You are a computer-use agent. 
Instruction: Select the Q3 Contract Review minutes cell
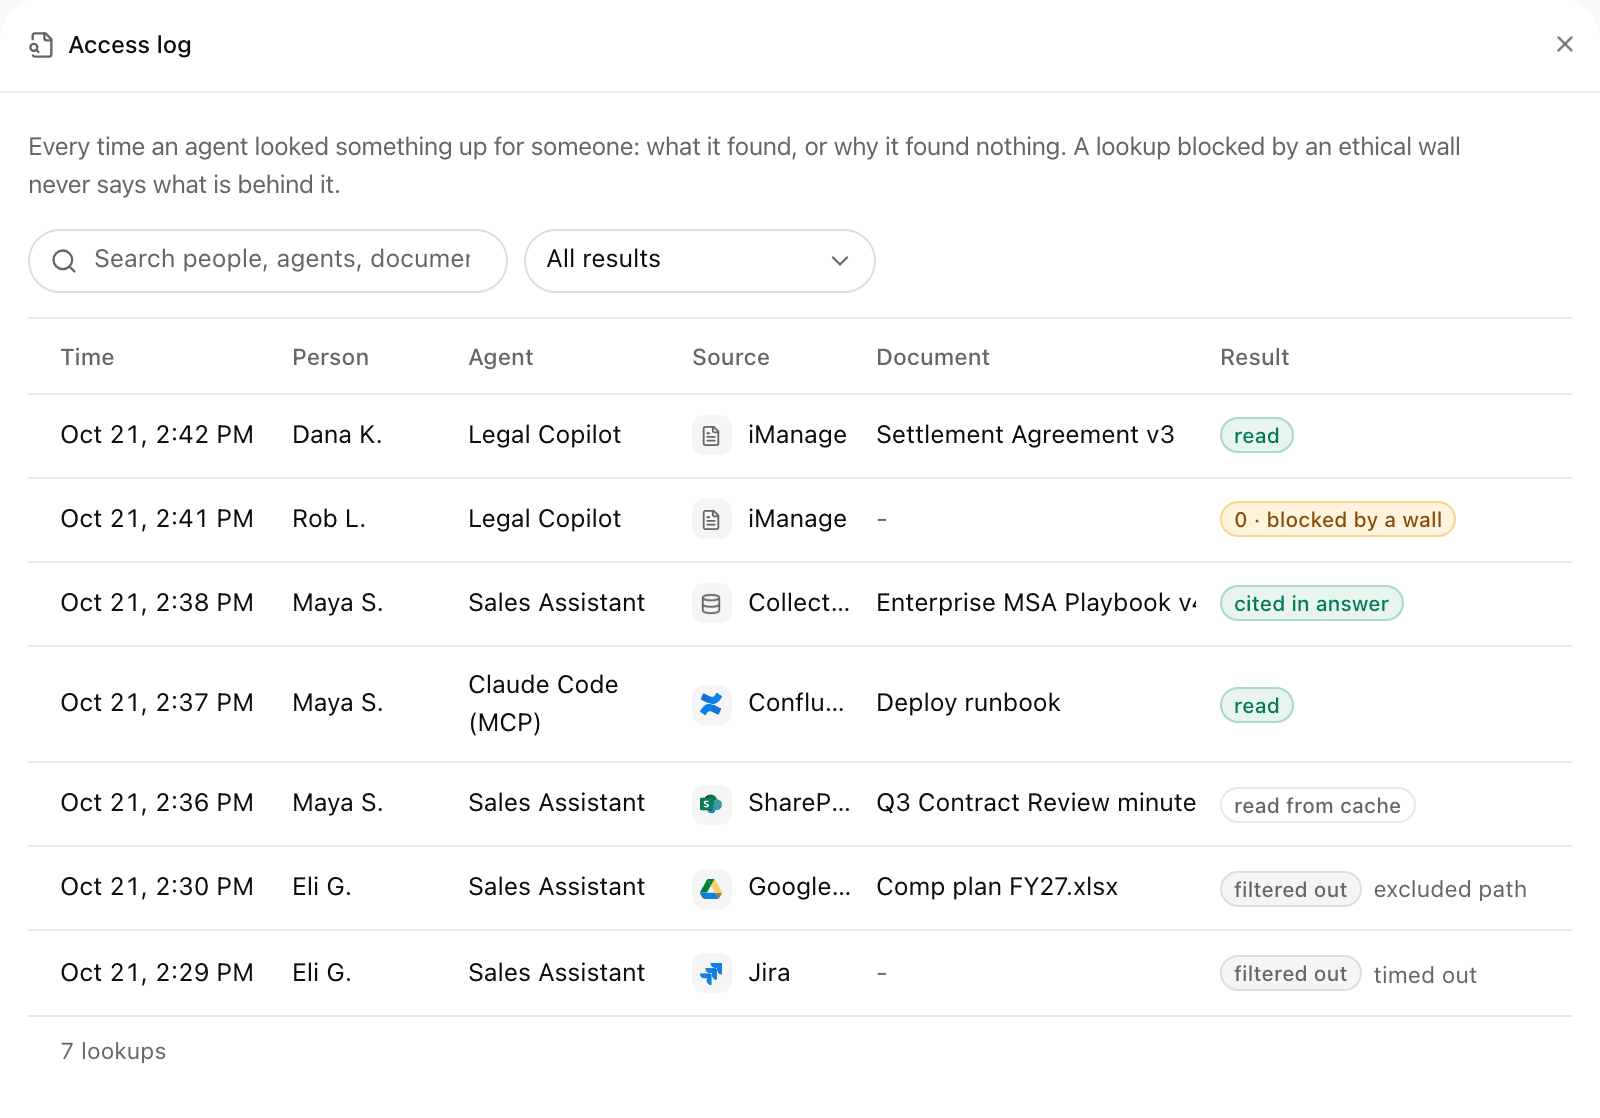(1036, 803)
